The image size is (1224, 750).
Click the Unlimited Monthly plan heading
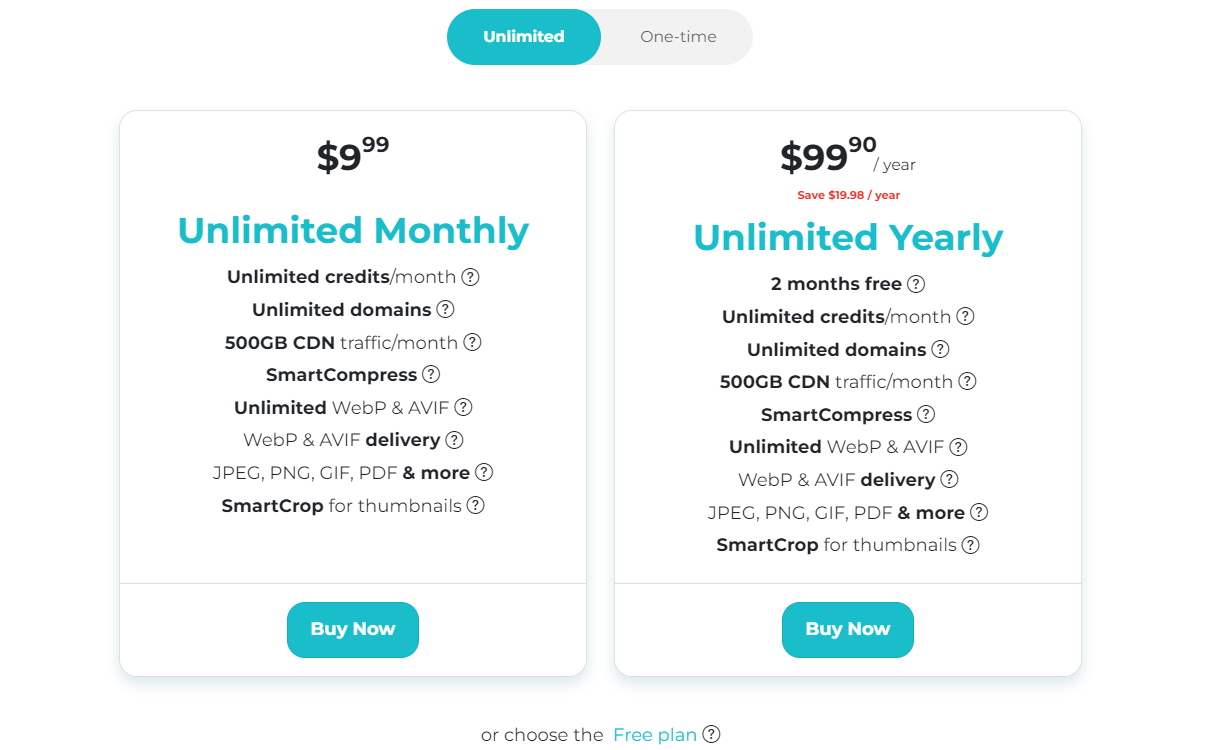pyautogui.click(x=353, y=231)
